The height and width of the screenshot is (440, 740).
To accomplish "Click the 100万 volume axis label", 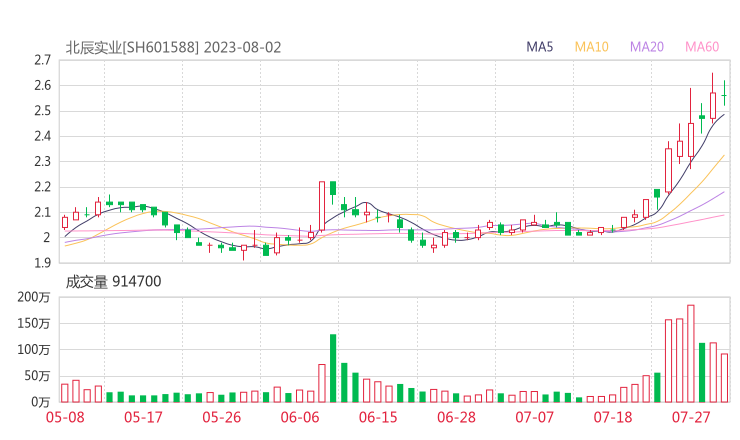I will 34,350.
